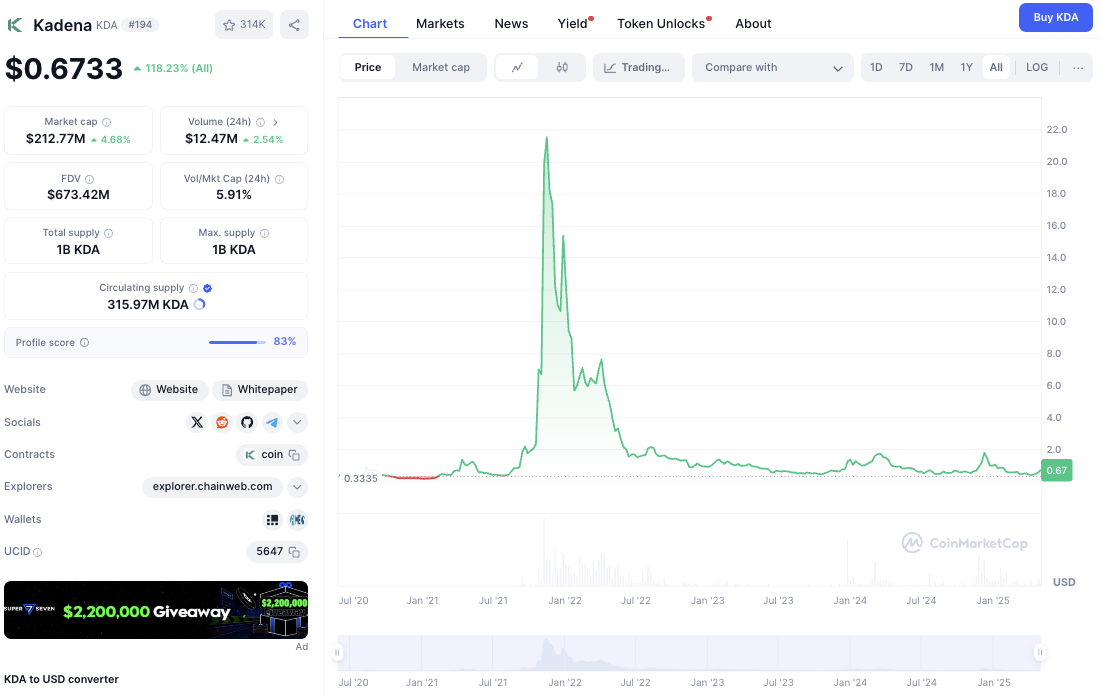Switch chart to candlestick view
The height and width of the screenshot is (695, 1101).
click(x=562, y=67)
